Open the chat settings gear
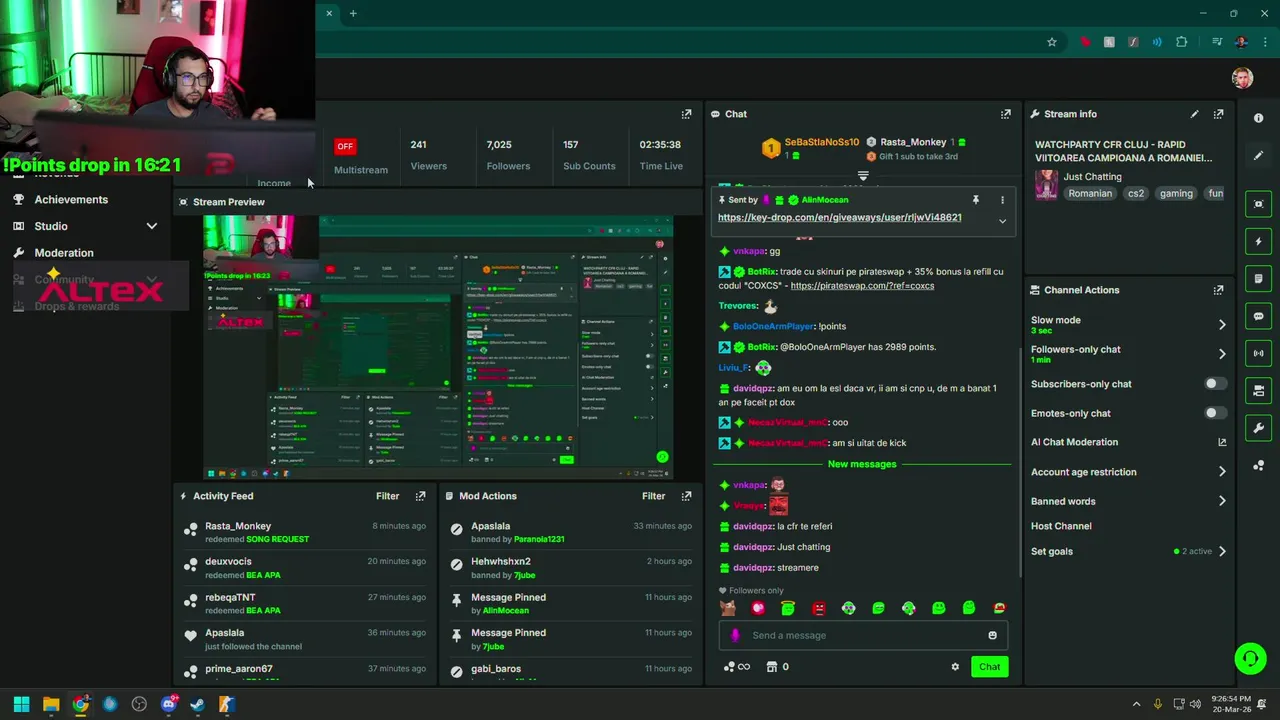This screenshot has width=1280, height=720. click(955, 667)
